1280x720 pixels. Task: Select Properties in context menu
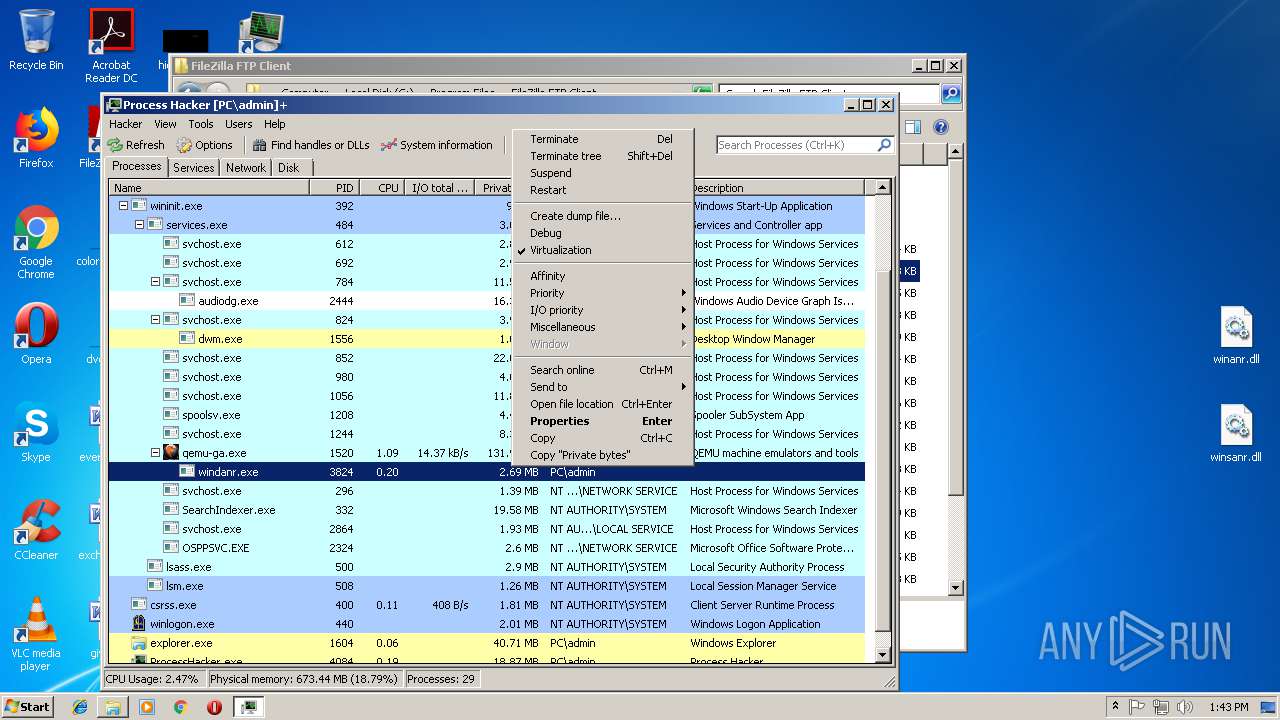point(602,421)
